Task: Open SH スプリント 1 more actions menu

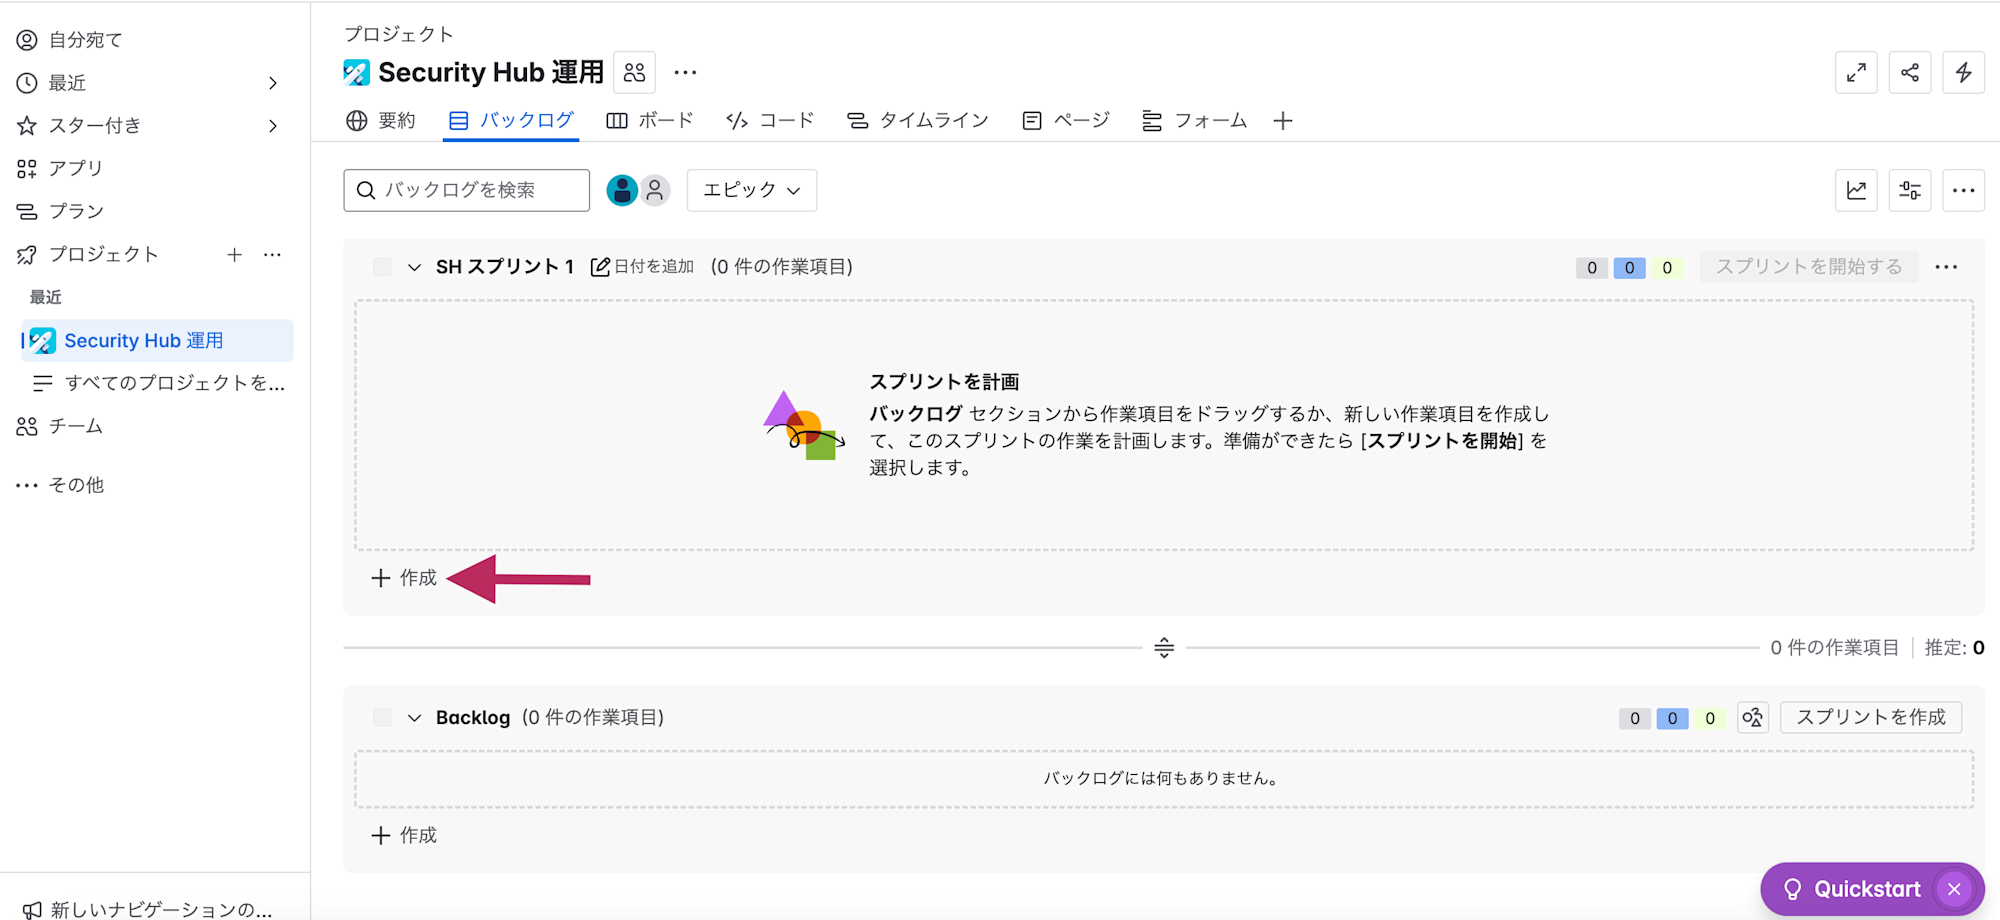Action: point(1946,267)
